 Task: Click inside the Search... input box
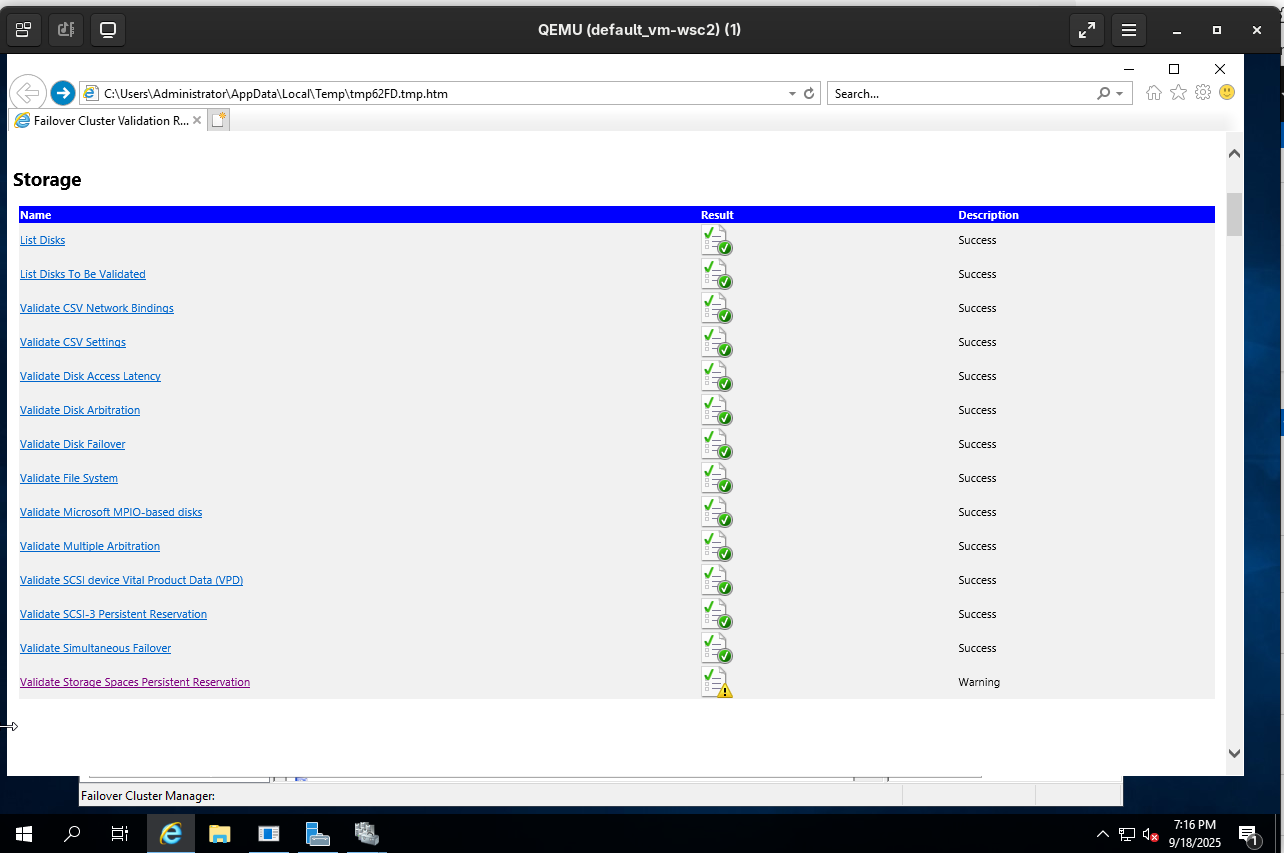[x=962, y=94]
